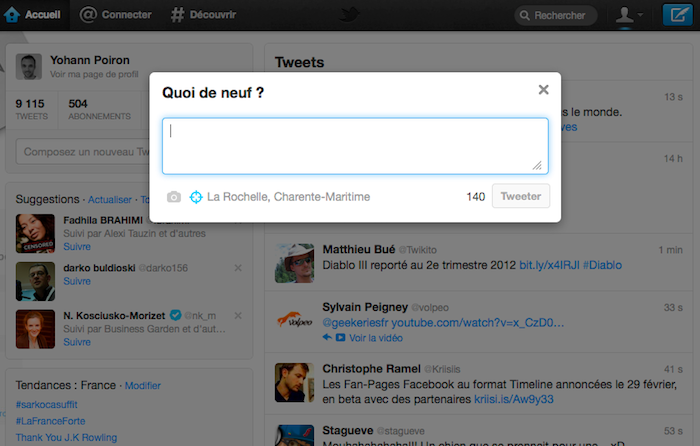Click video play icon before Voir la vidéo
The image size is (700, 446).
coord(340,338)
